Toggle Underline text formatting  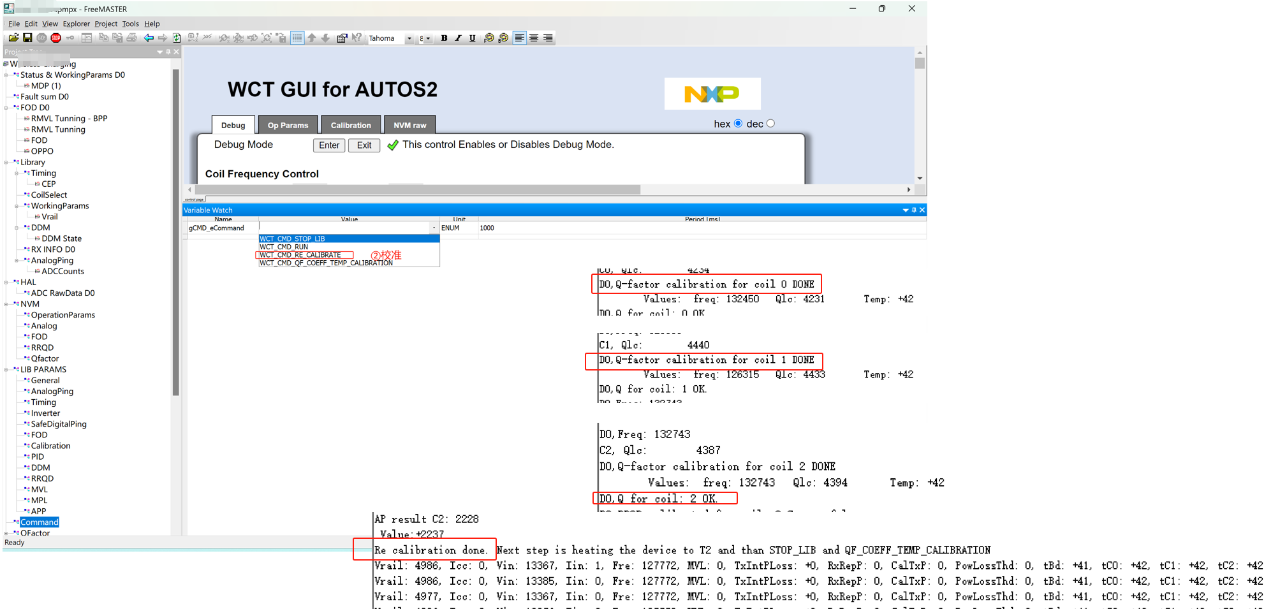coord(471,38)
